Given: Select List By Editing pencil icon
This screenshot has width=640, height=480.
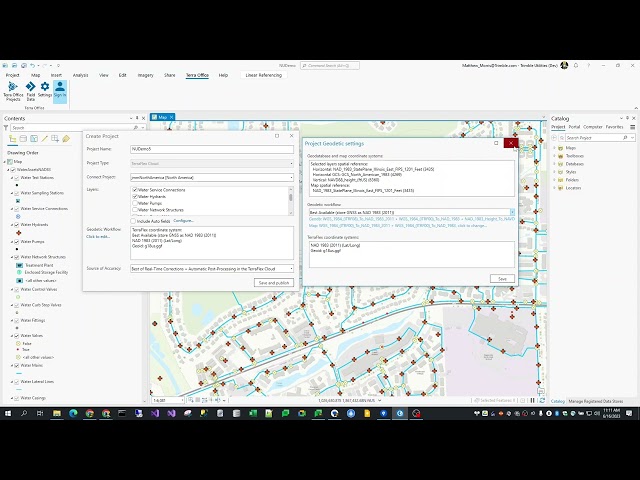Looking at the screenshot, I should [x=44, y=139].
